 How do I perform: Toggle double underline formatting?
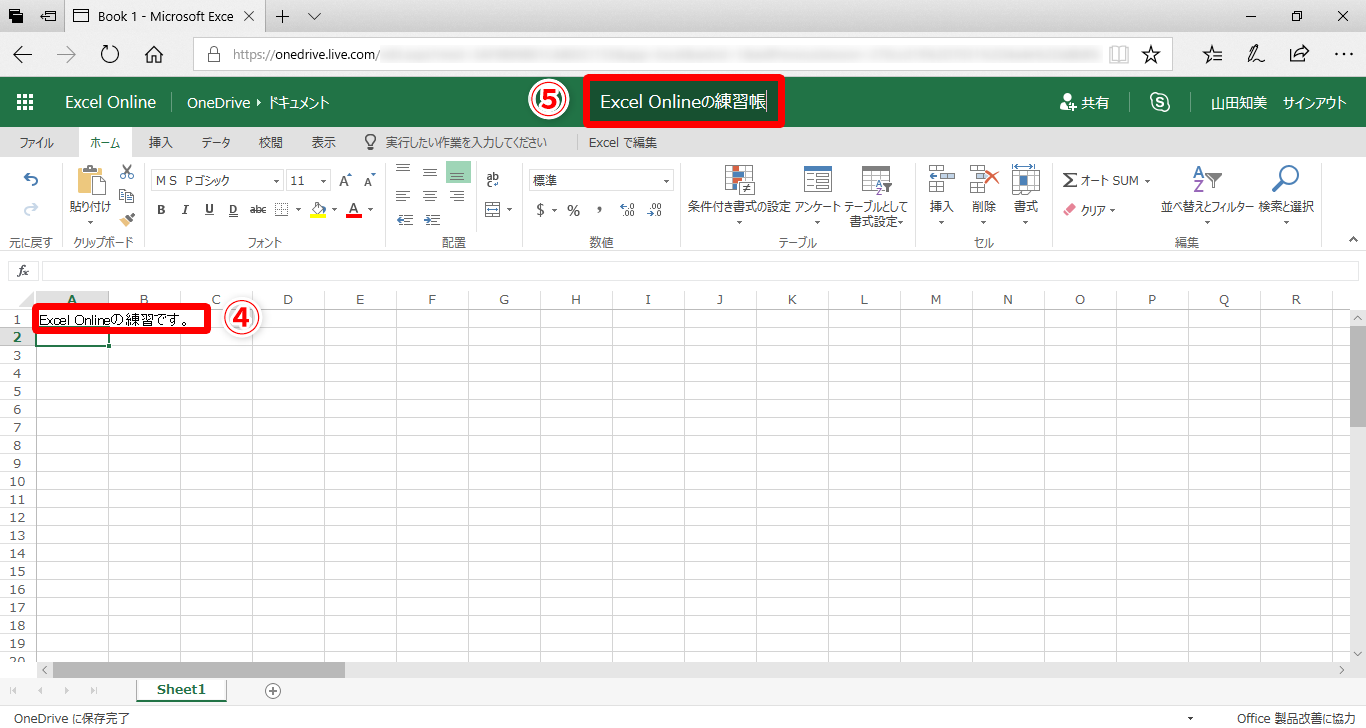pyautogui.click(x=233, y=210)
